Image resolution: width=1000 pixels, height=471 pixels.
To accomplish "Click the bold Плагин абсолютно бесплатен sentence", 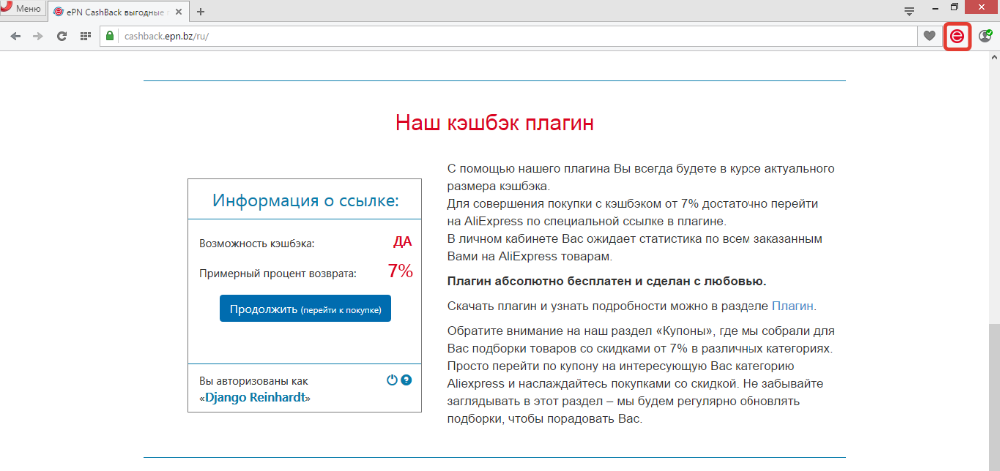I will point(607,281).
